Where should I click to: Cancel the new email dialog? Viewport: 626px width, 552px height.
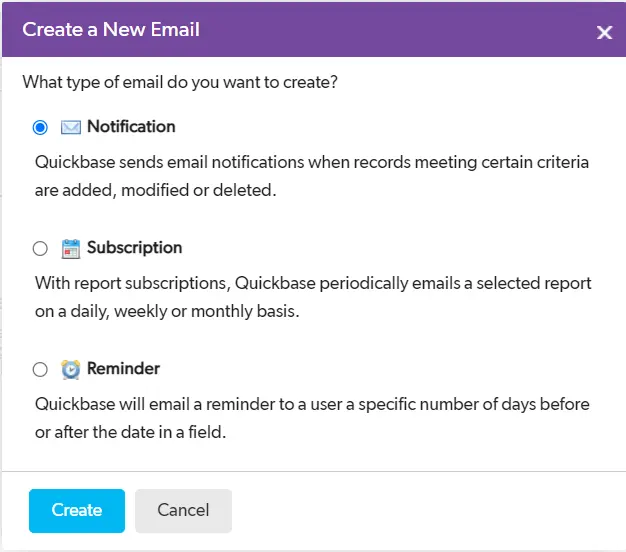point(183,510)
